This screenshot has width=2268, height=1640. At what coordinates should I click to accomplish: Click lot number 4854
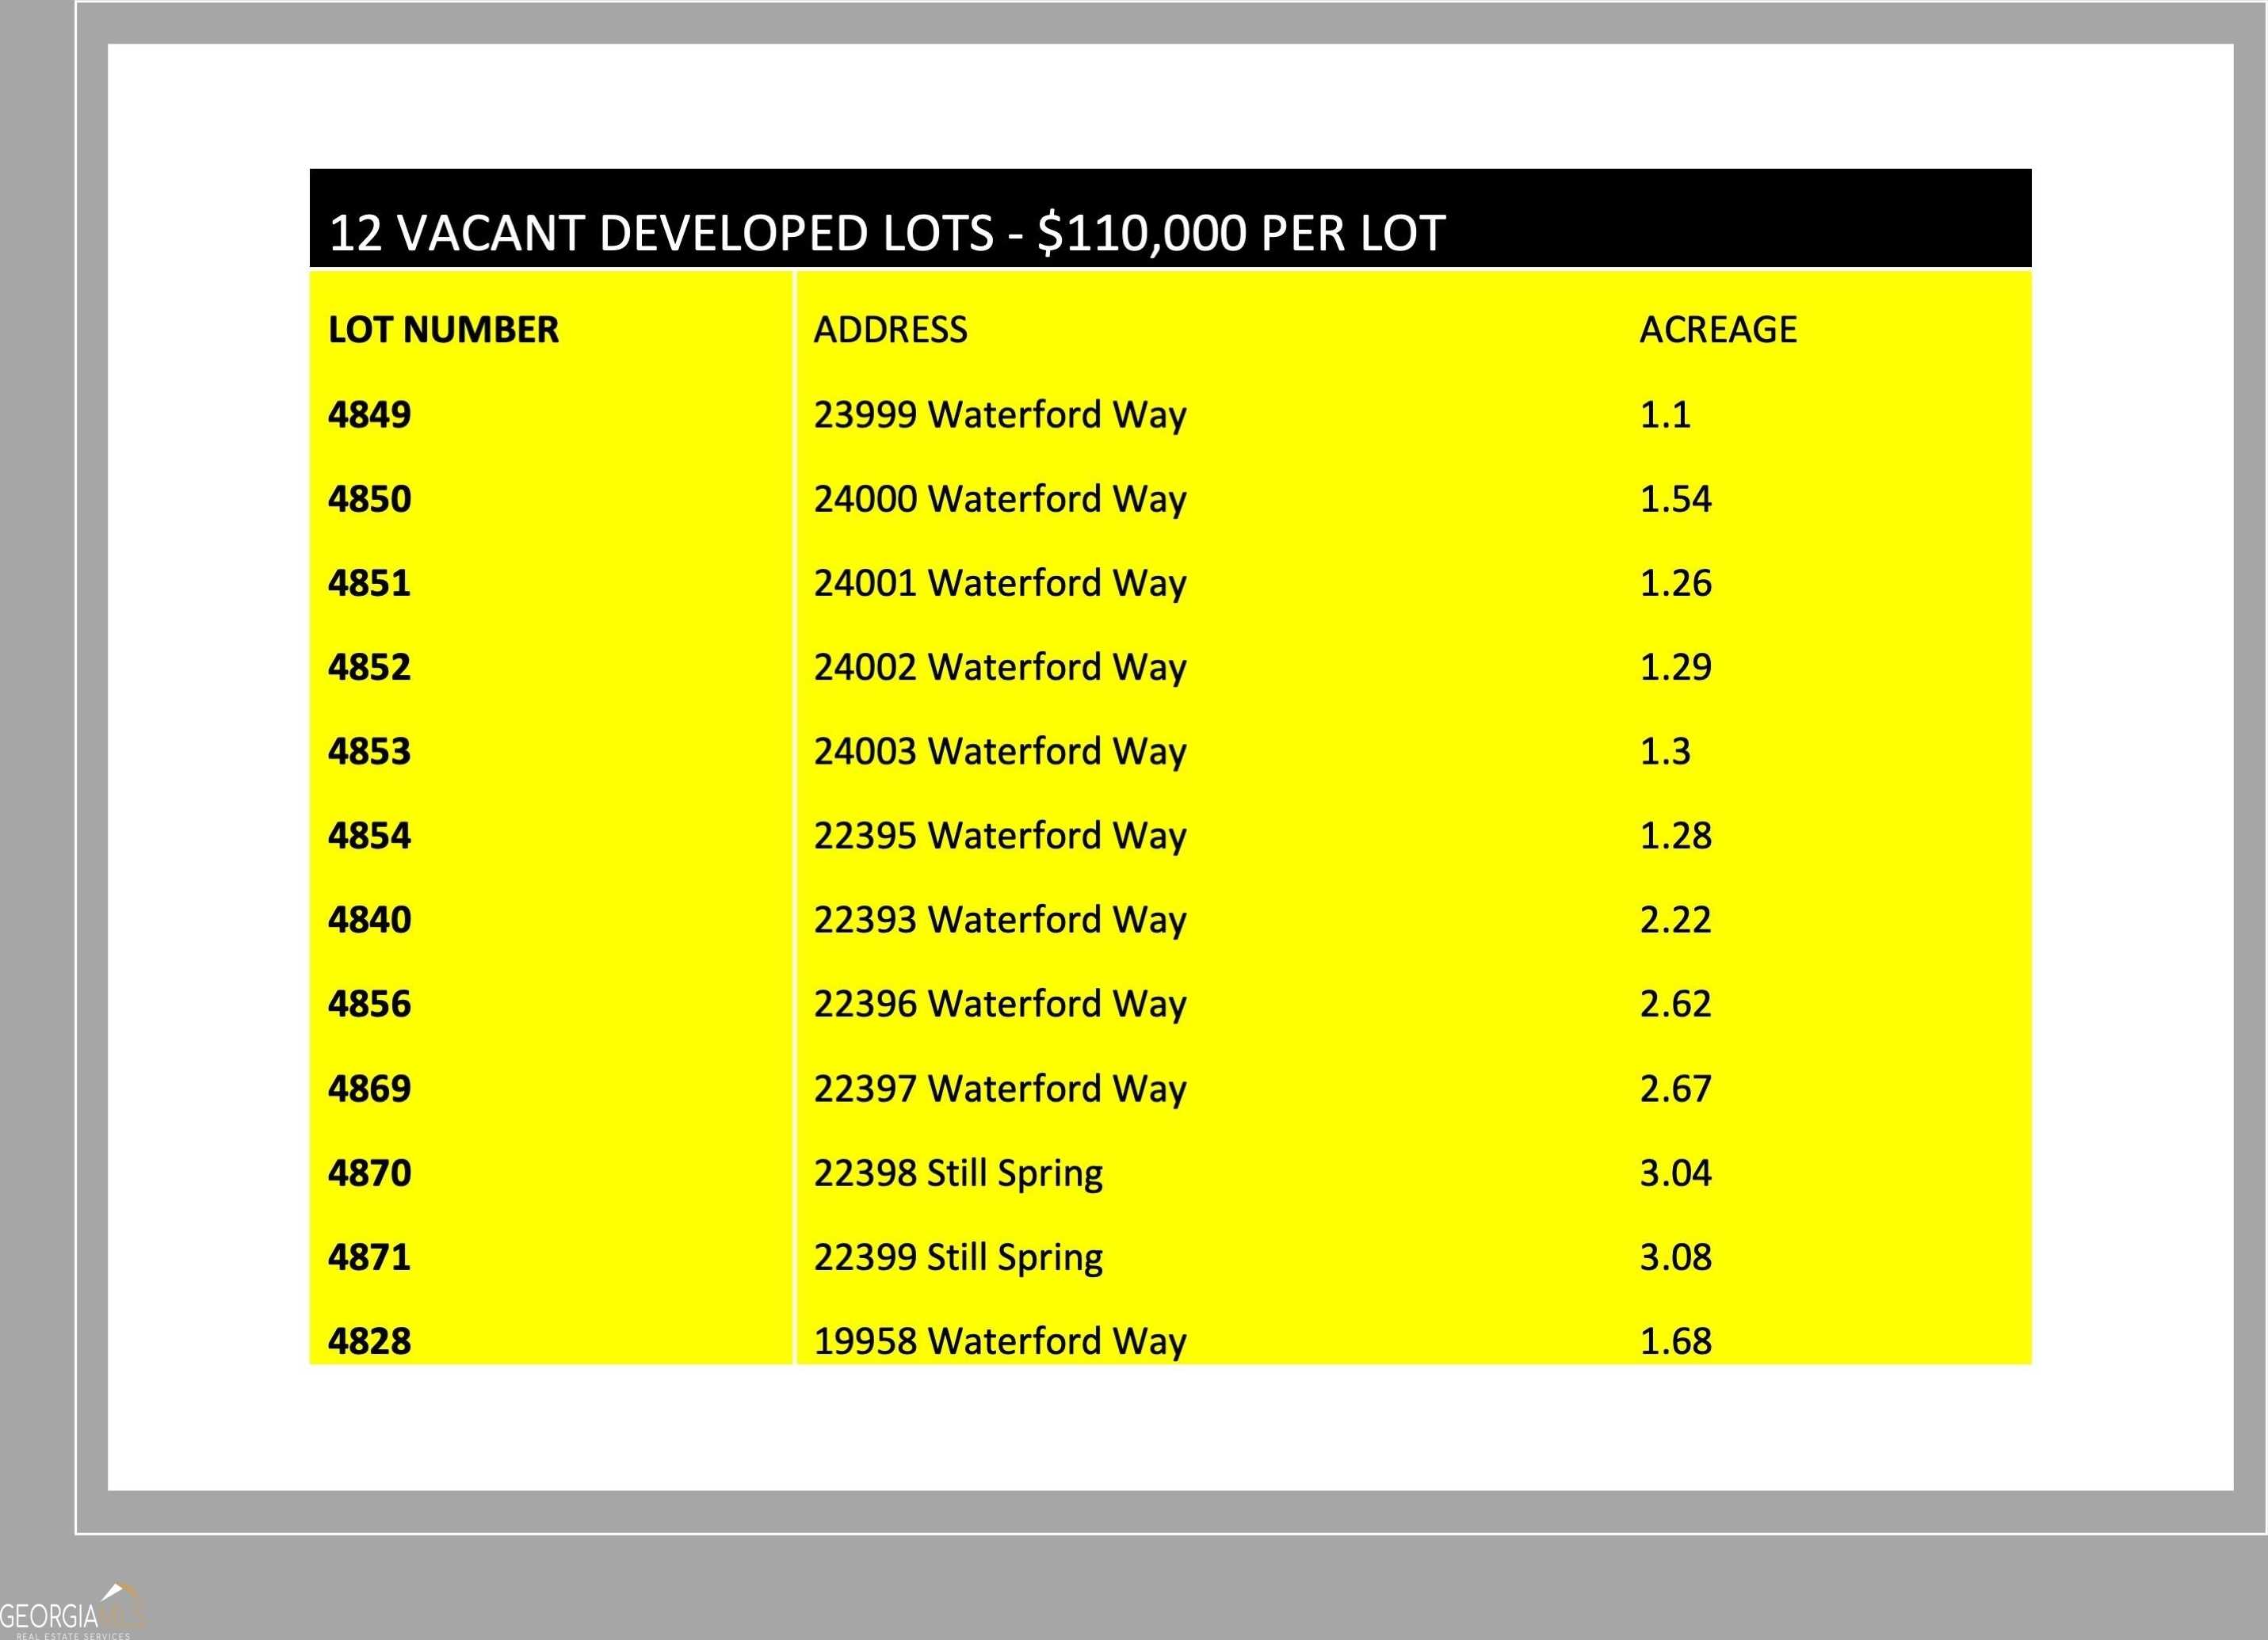pyautogui.click(x=369, y=835)
